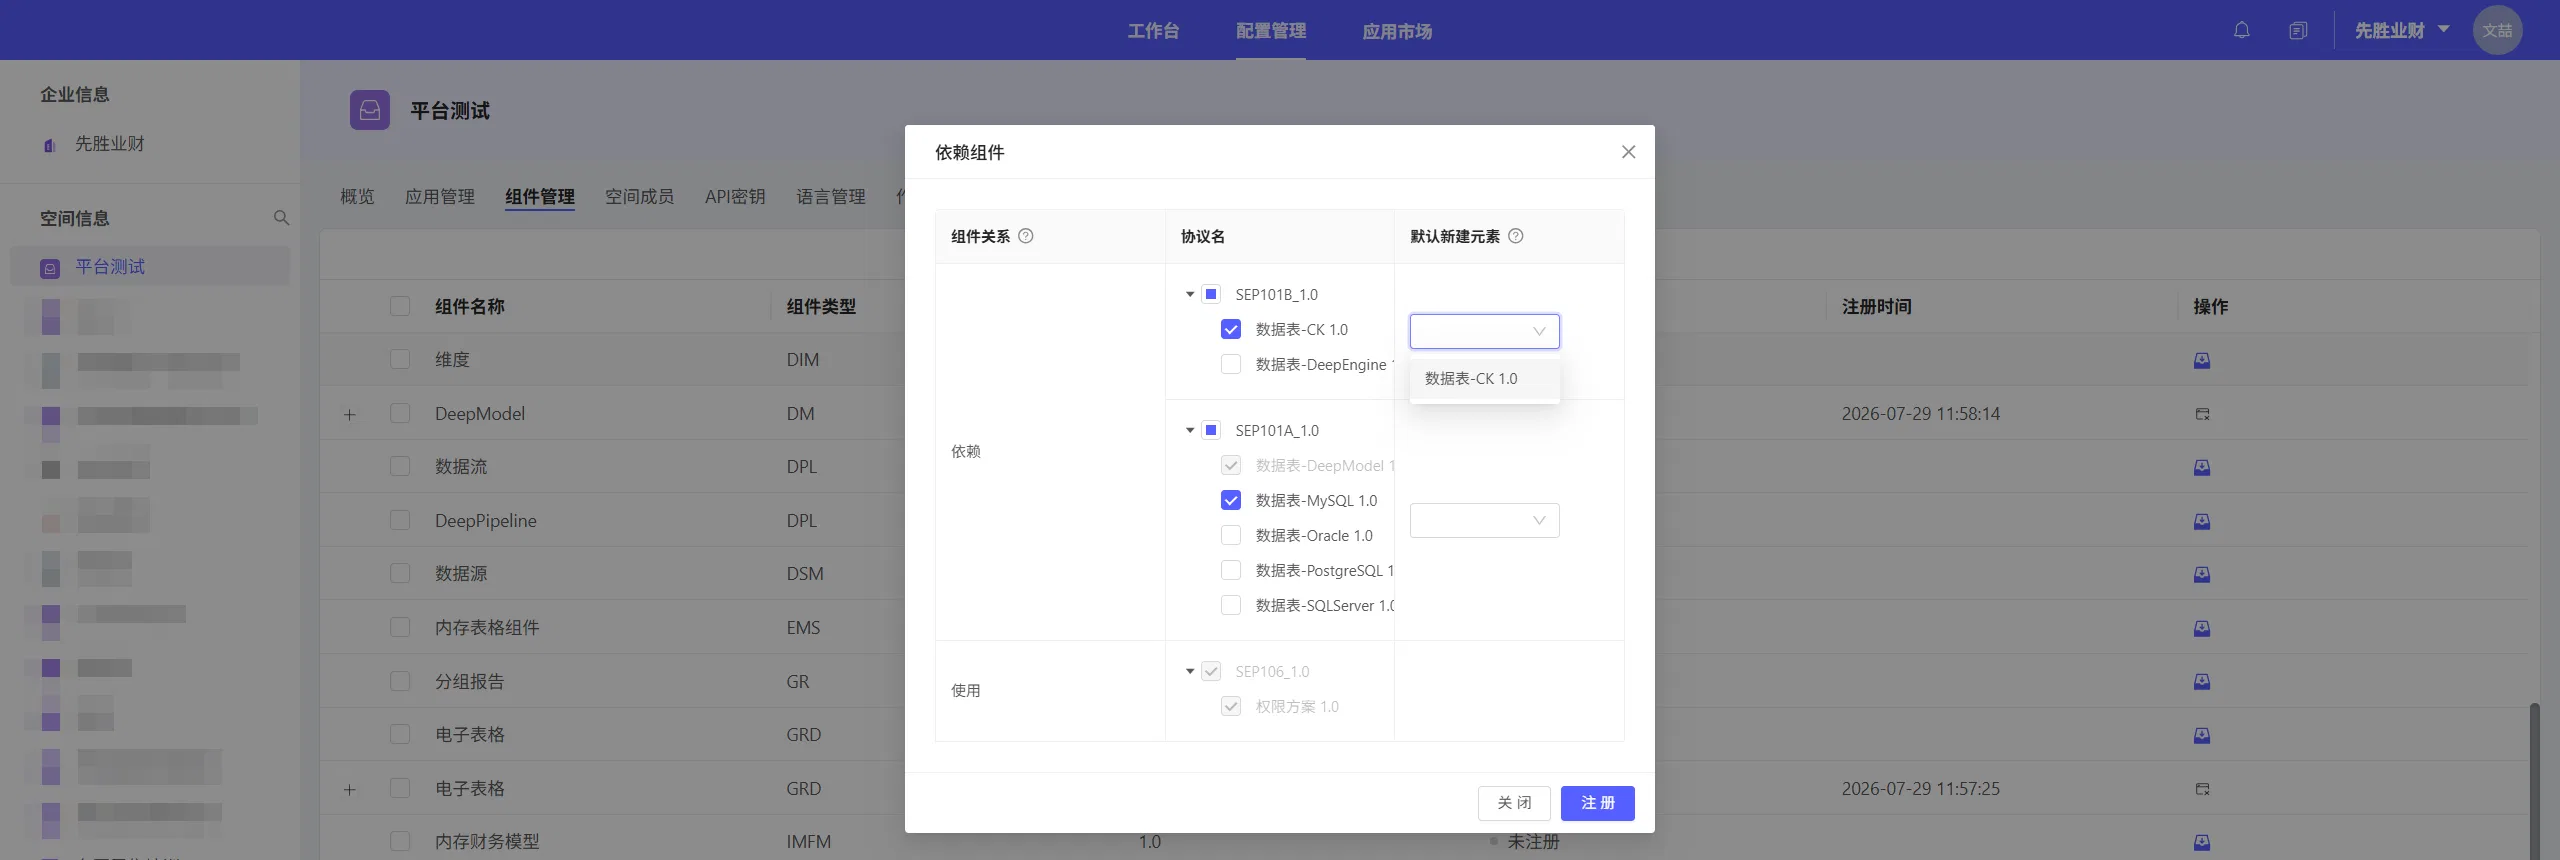Click the register icon in the 分组报告 row
Viewport: 2560px width, 860px height.
tap(2202, 681)
